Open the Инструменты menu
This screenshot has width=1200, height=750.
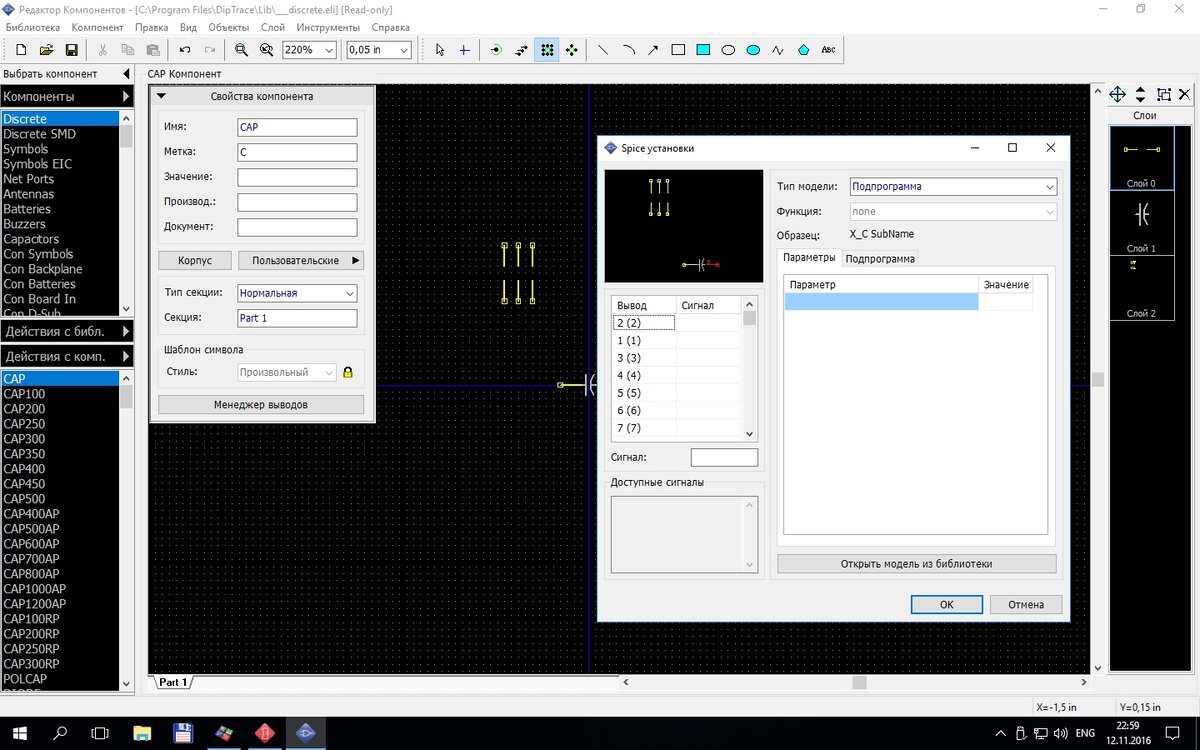328,27
